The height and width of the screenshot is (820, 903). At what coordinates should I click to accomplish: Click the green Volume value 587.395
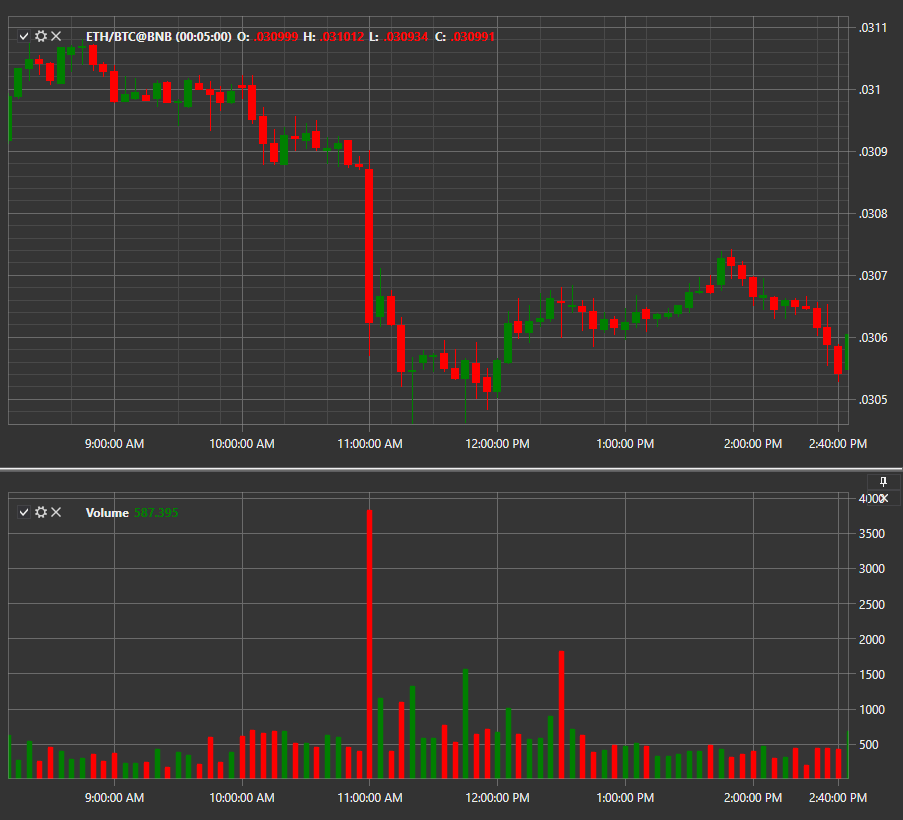click(x=156, y=512)
